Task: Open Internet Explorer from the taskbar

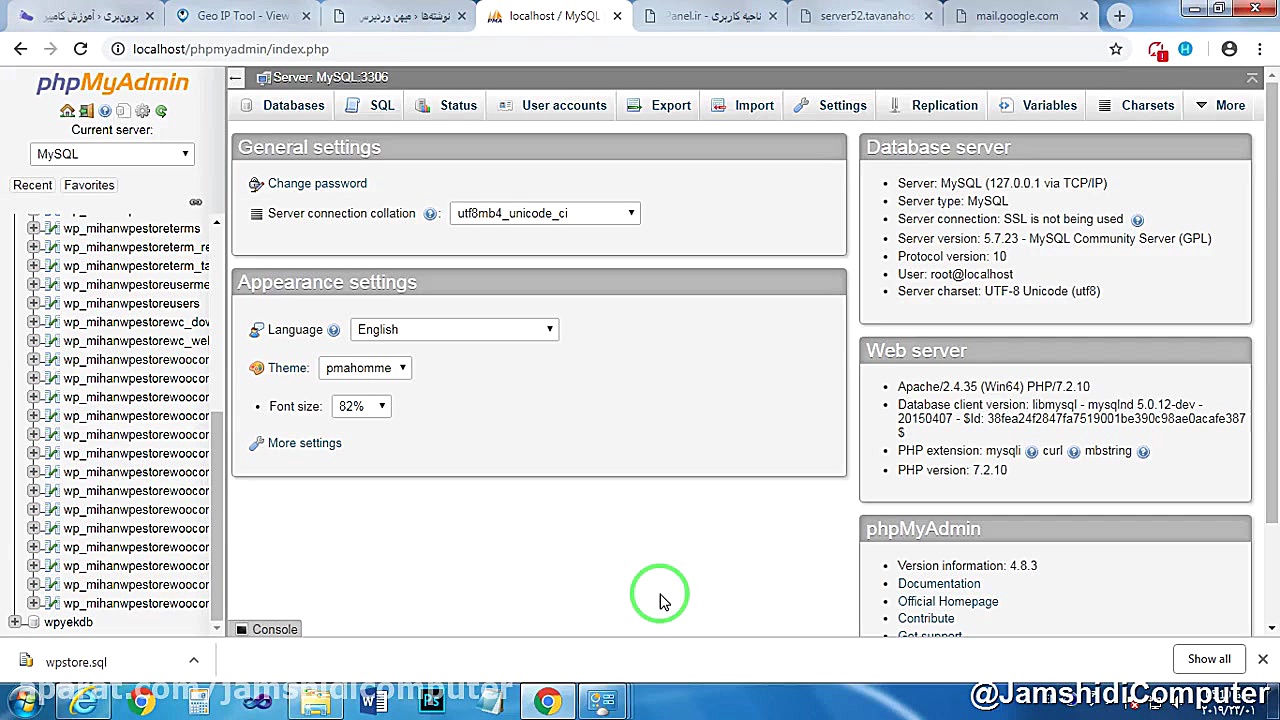Action: pos(84,702)
